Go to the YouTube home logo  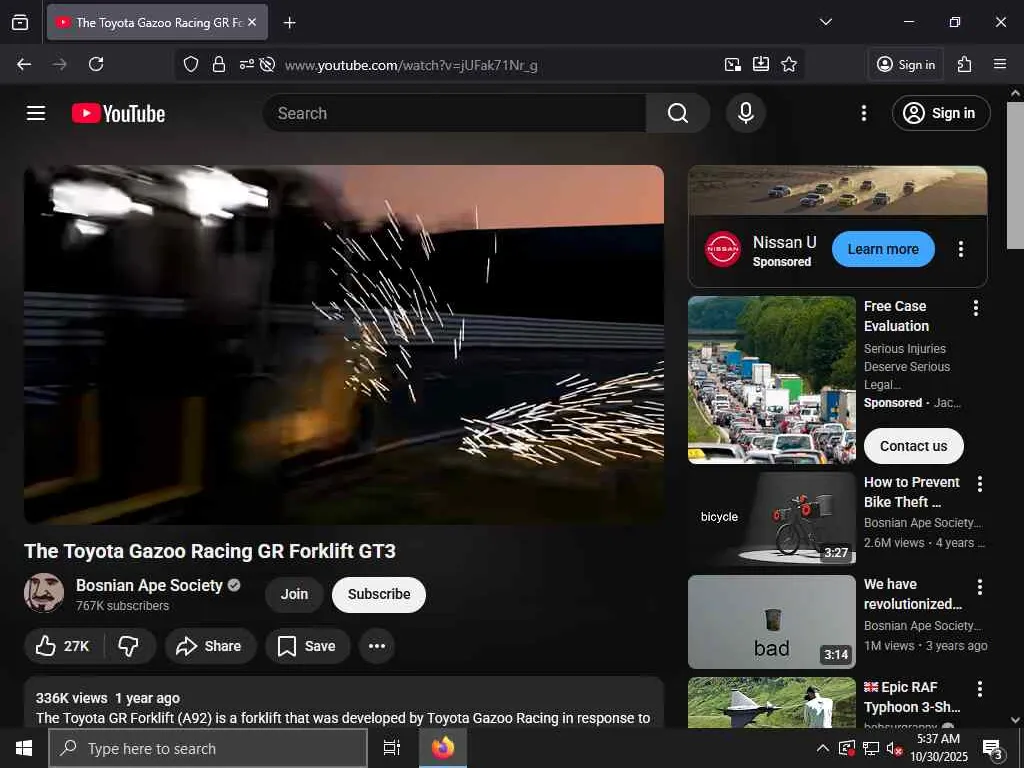point(118,113)
